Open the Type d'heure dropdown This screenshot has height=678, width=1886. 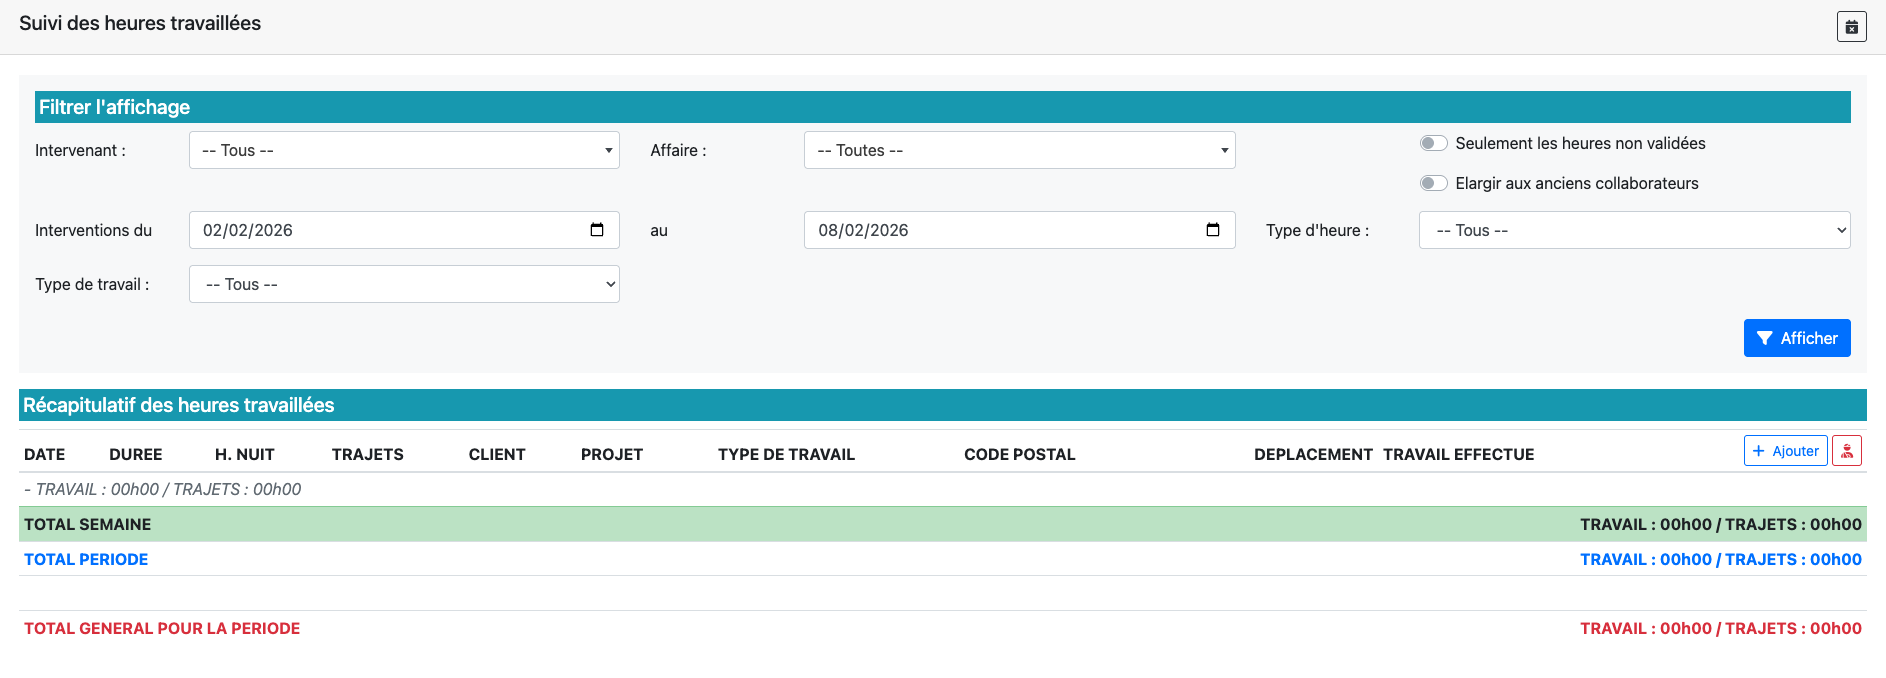coord(1634,230)
